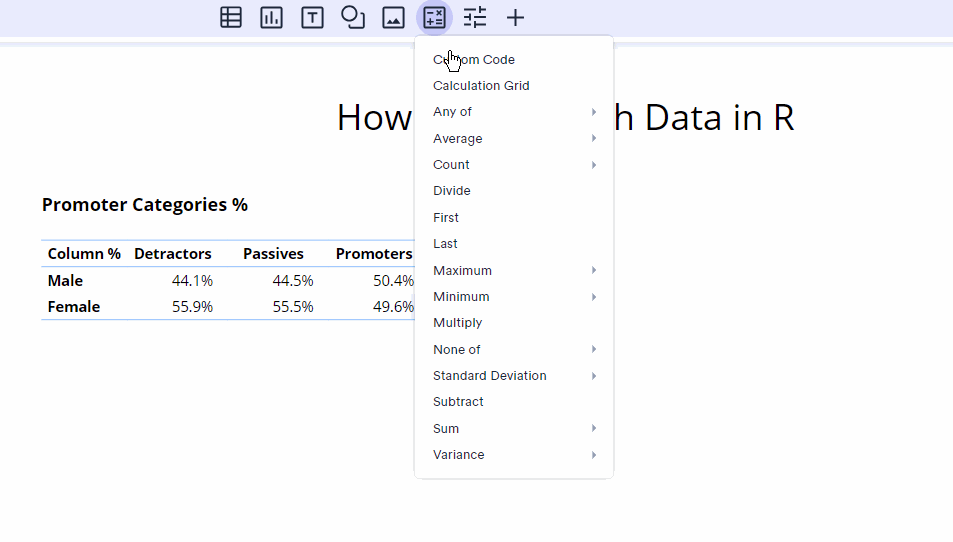This screenshot has width=953, height=542.
Task: Click the Promoter Categories % table title
Action: (x=145, y=205)
